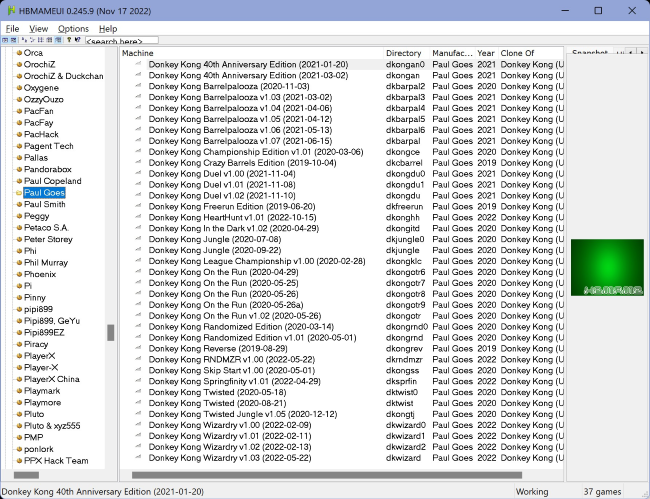Click the folder icon beside PacHack
This screenshot has height=499, width=650.
coord(19,134)
